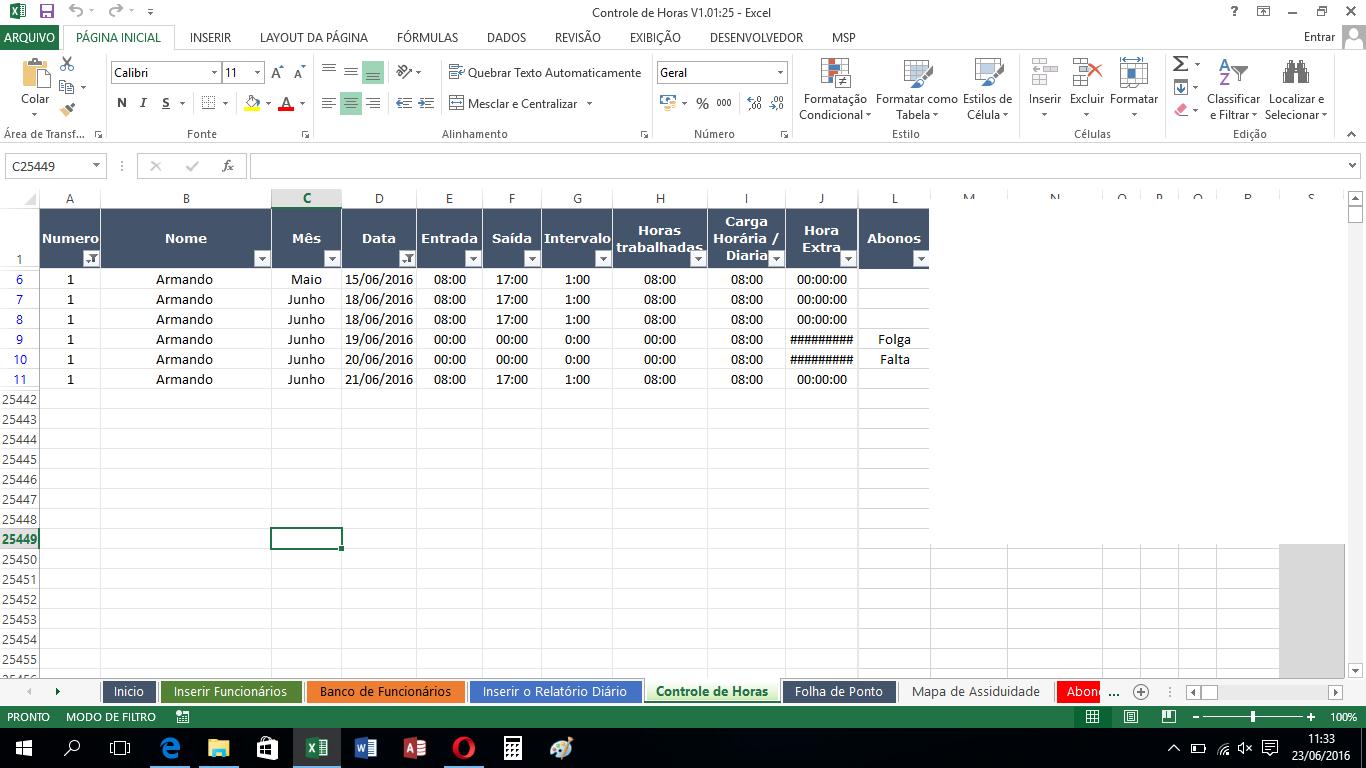The width and height of the screenshot is (1366, 768).
Task: Switch to LAYOUT DA PÁGINA tab
Action: tap(314, 37)
